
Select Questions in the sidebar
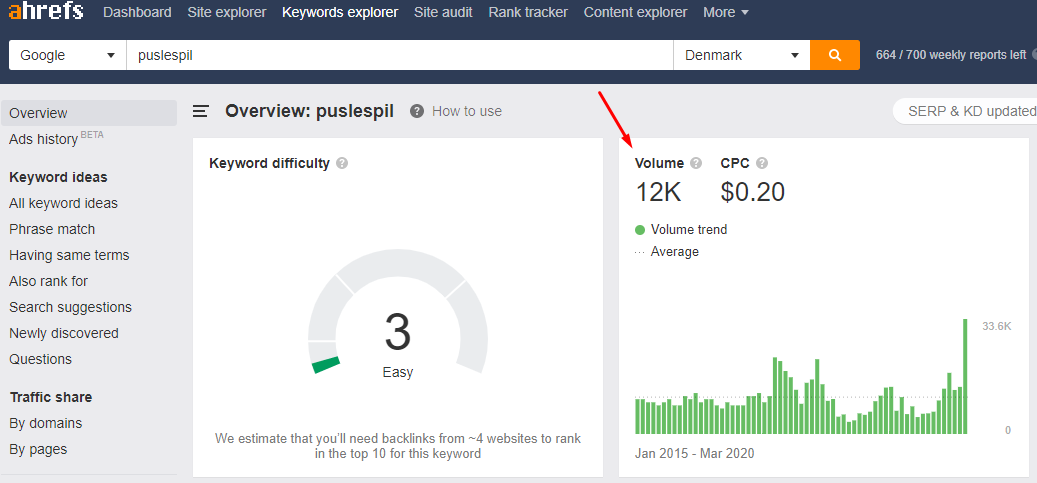40,359
